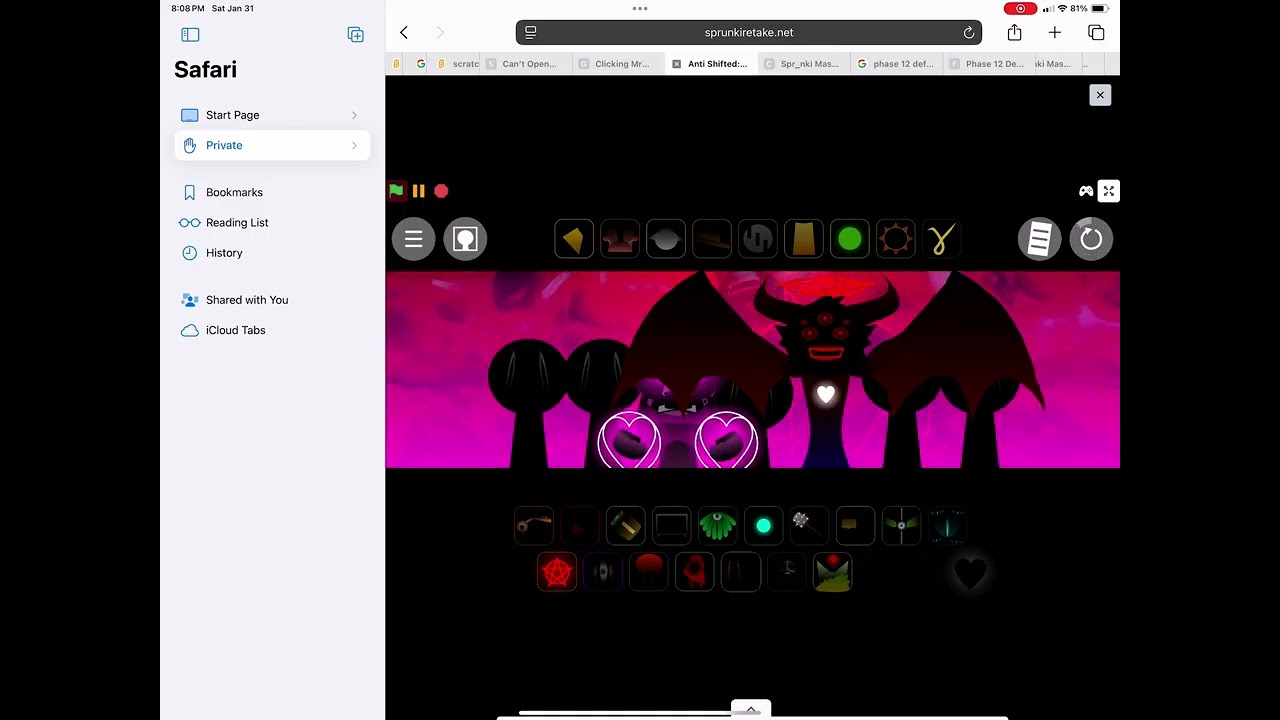This screenshot has height=720, width=1280.
Task: Reload the page in Safari
Action: [968, 33]
